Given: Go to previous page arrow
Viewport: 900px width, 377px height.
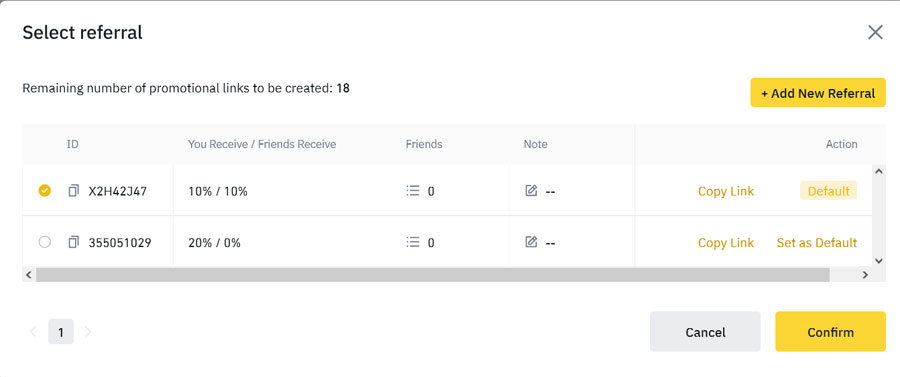Looking at the screenshot, I should 33,332.
